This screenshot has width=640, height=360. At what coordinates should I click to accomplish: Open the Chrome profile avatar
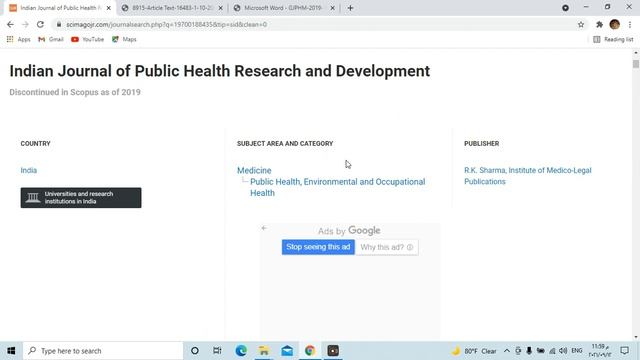pos(615,24)
